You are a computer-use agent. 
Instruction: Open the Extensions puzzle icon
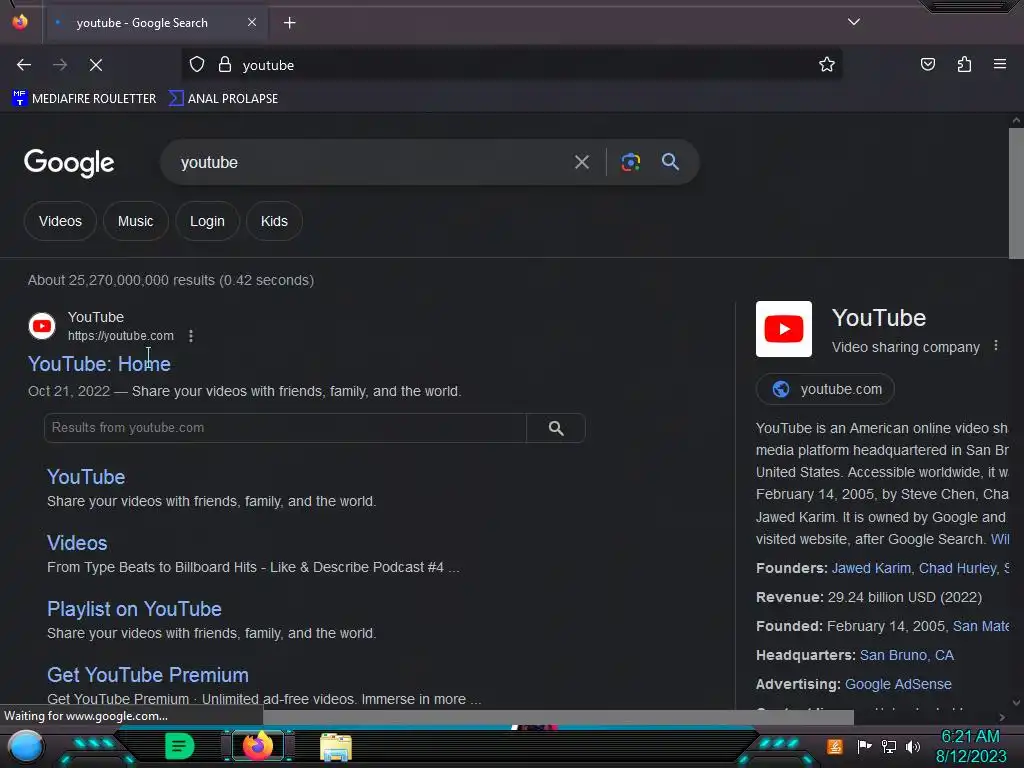(964, 65)
